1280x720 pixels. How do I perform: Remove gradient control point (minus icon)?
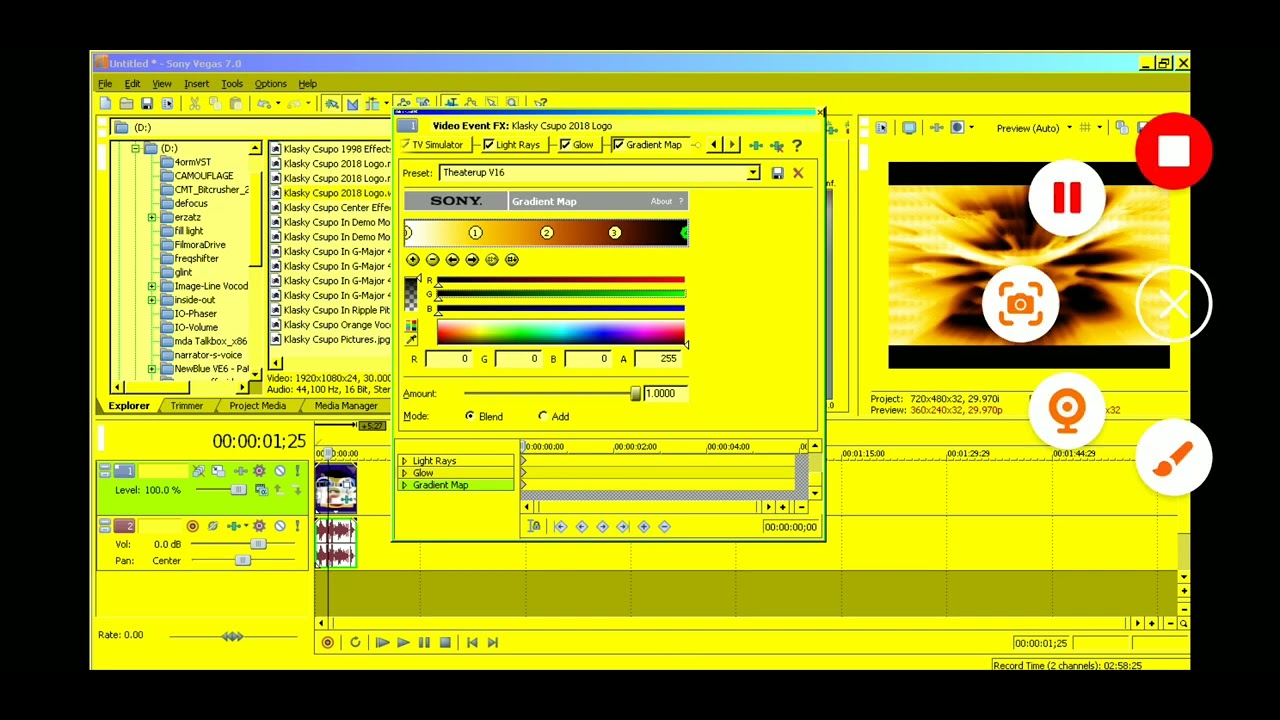(x=433, y=260)
